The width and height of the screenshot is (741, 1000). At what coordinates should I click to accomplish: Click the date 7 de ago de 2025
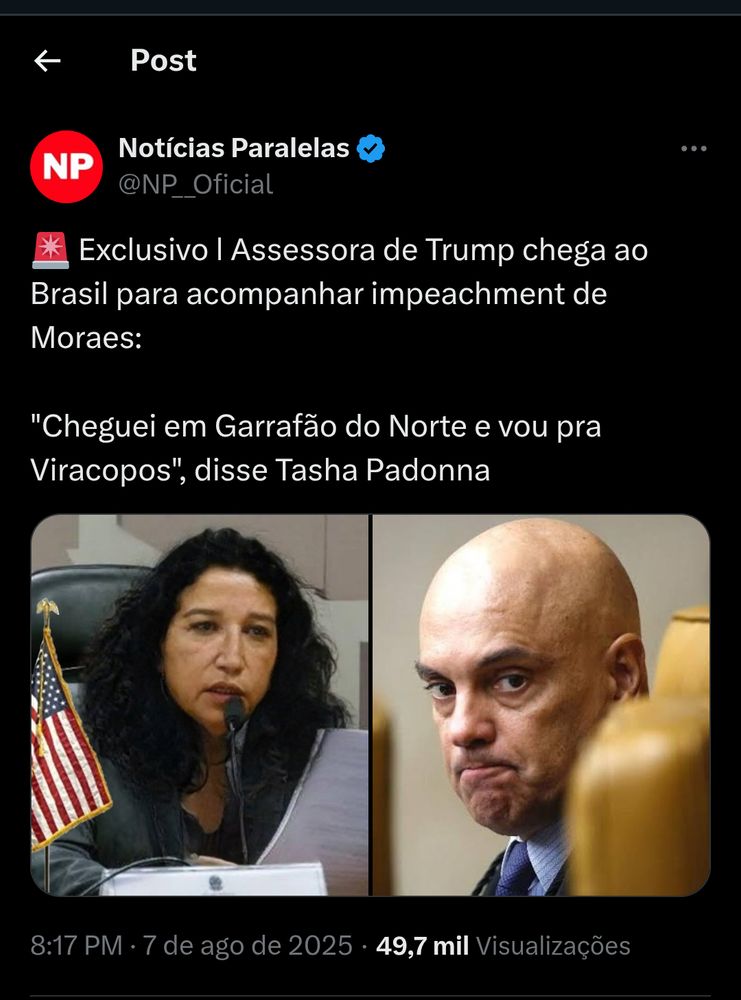coord(247,945)
